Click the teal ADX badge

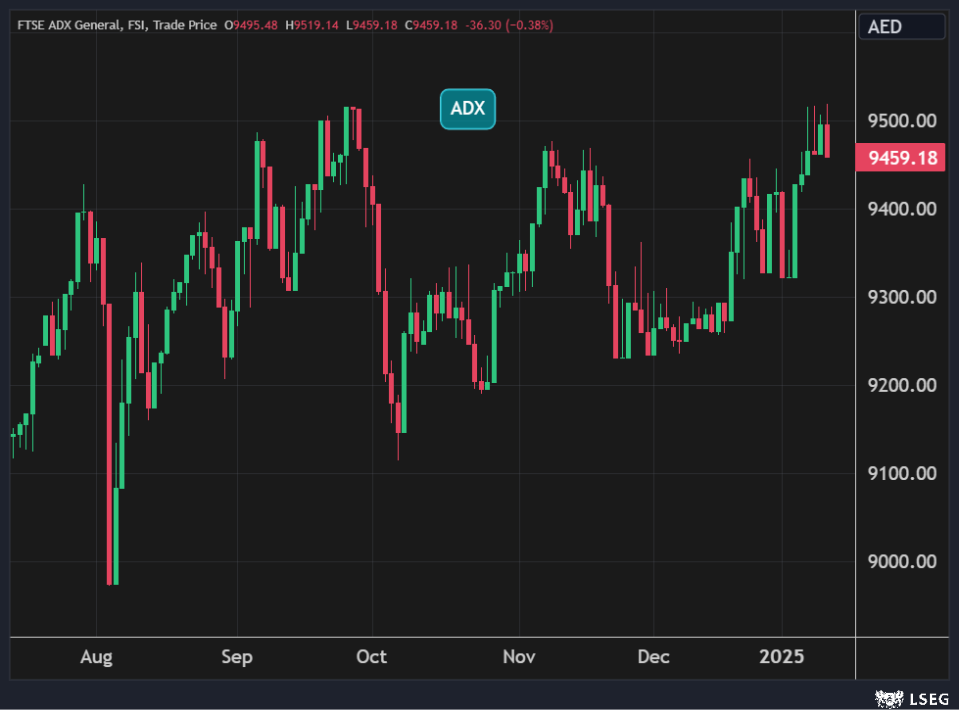(x=467, y=109)
